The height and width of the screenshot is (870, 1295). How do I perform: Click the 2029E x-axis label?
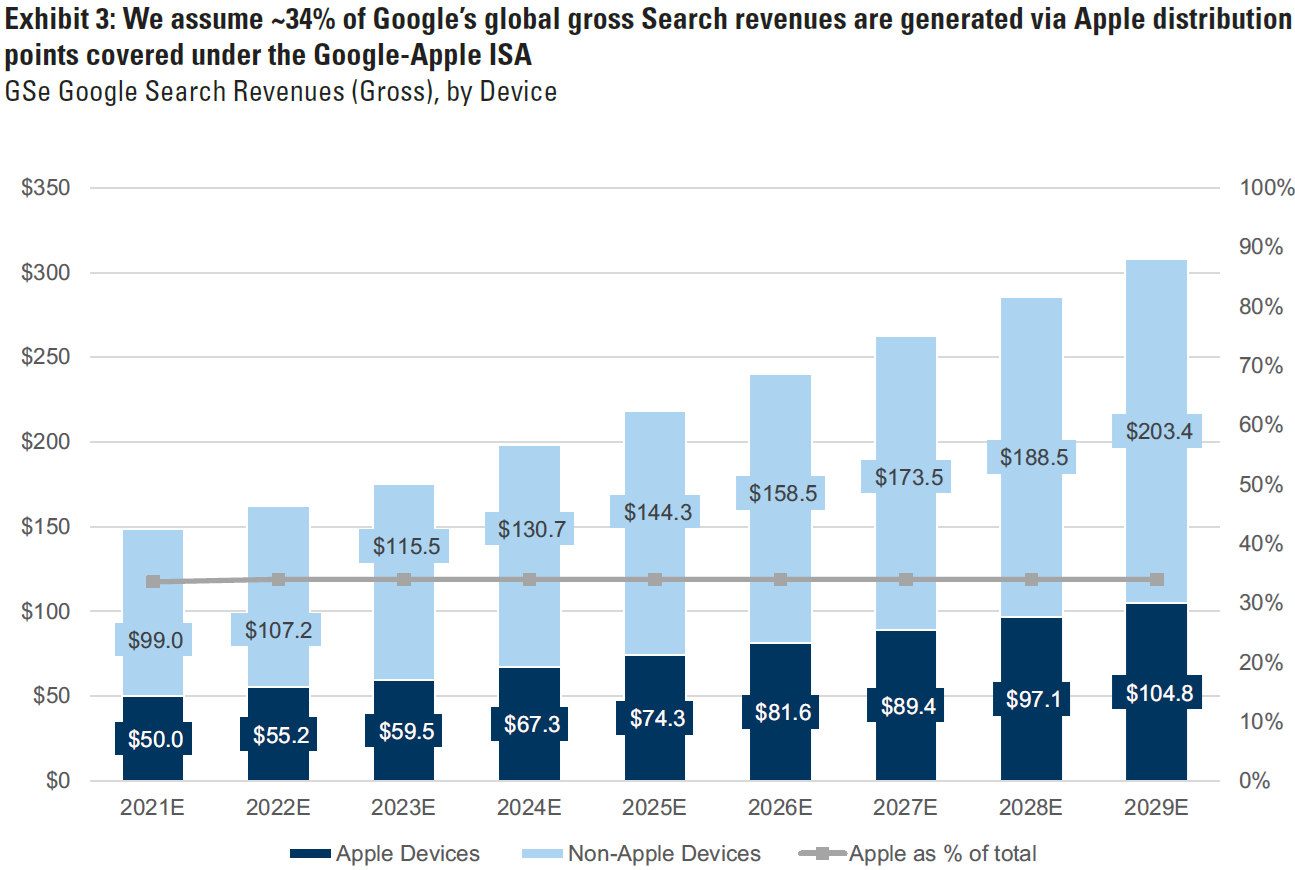tap(1156, 806)
